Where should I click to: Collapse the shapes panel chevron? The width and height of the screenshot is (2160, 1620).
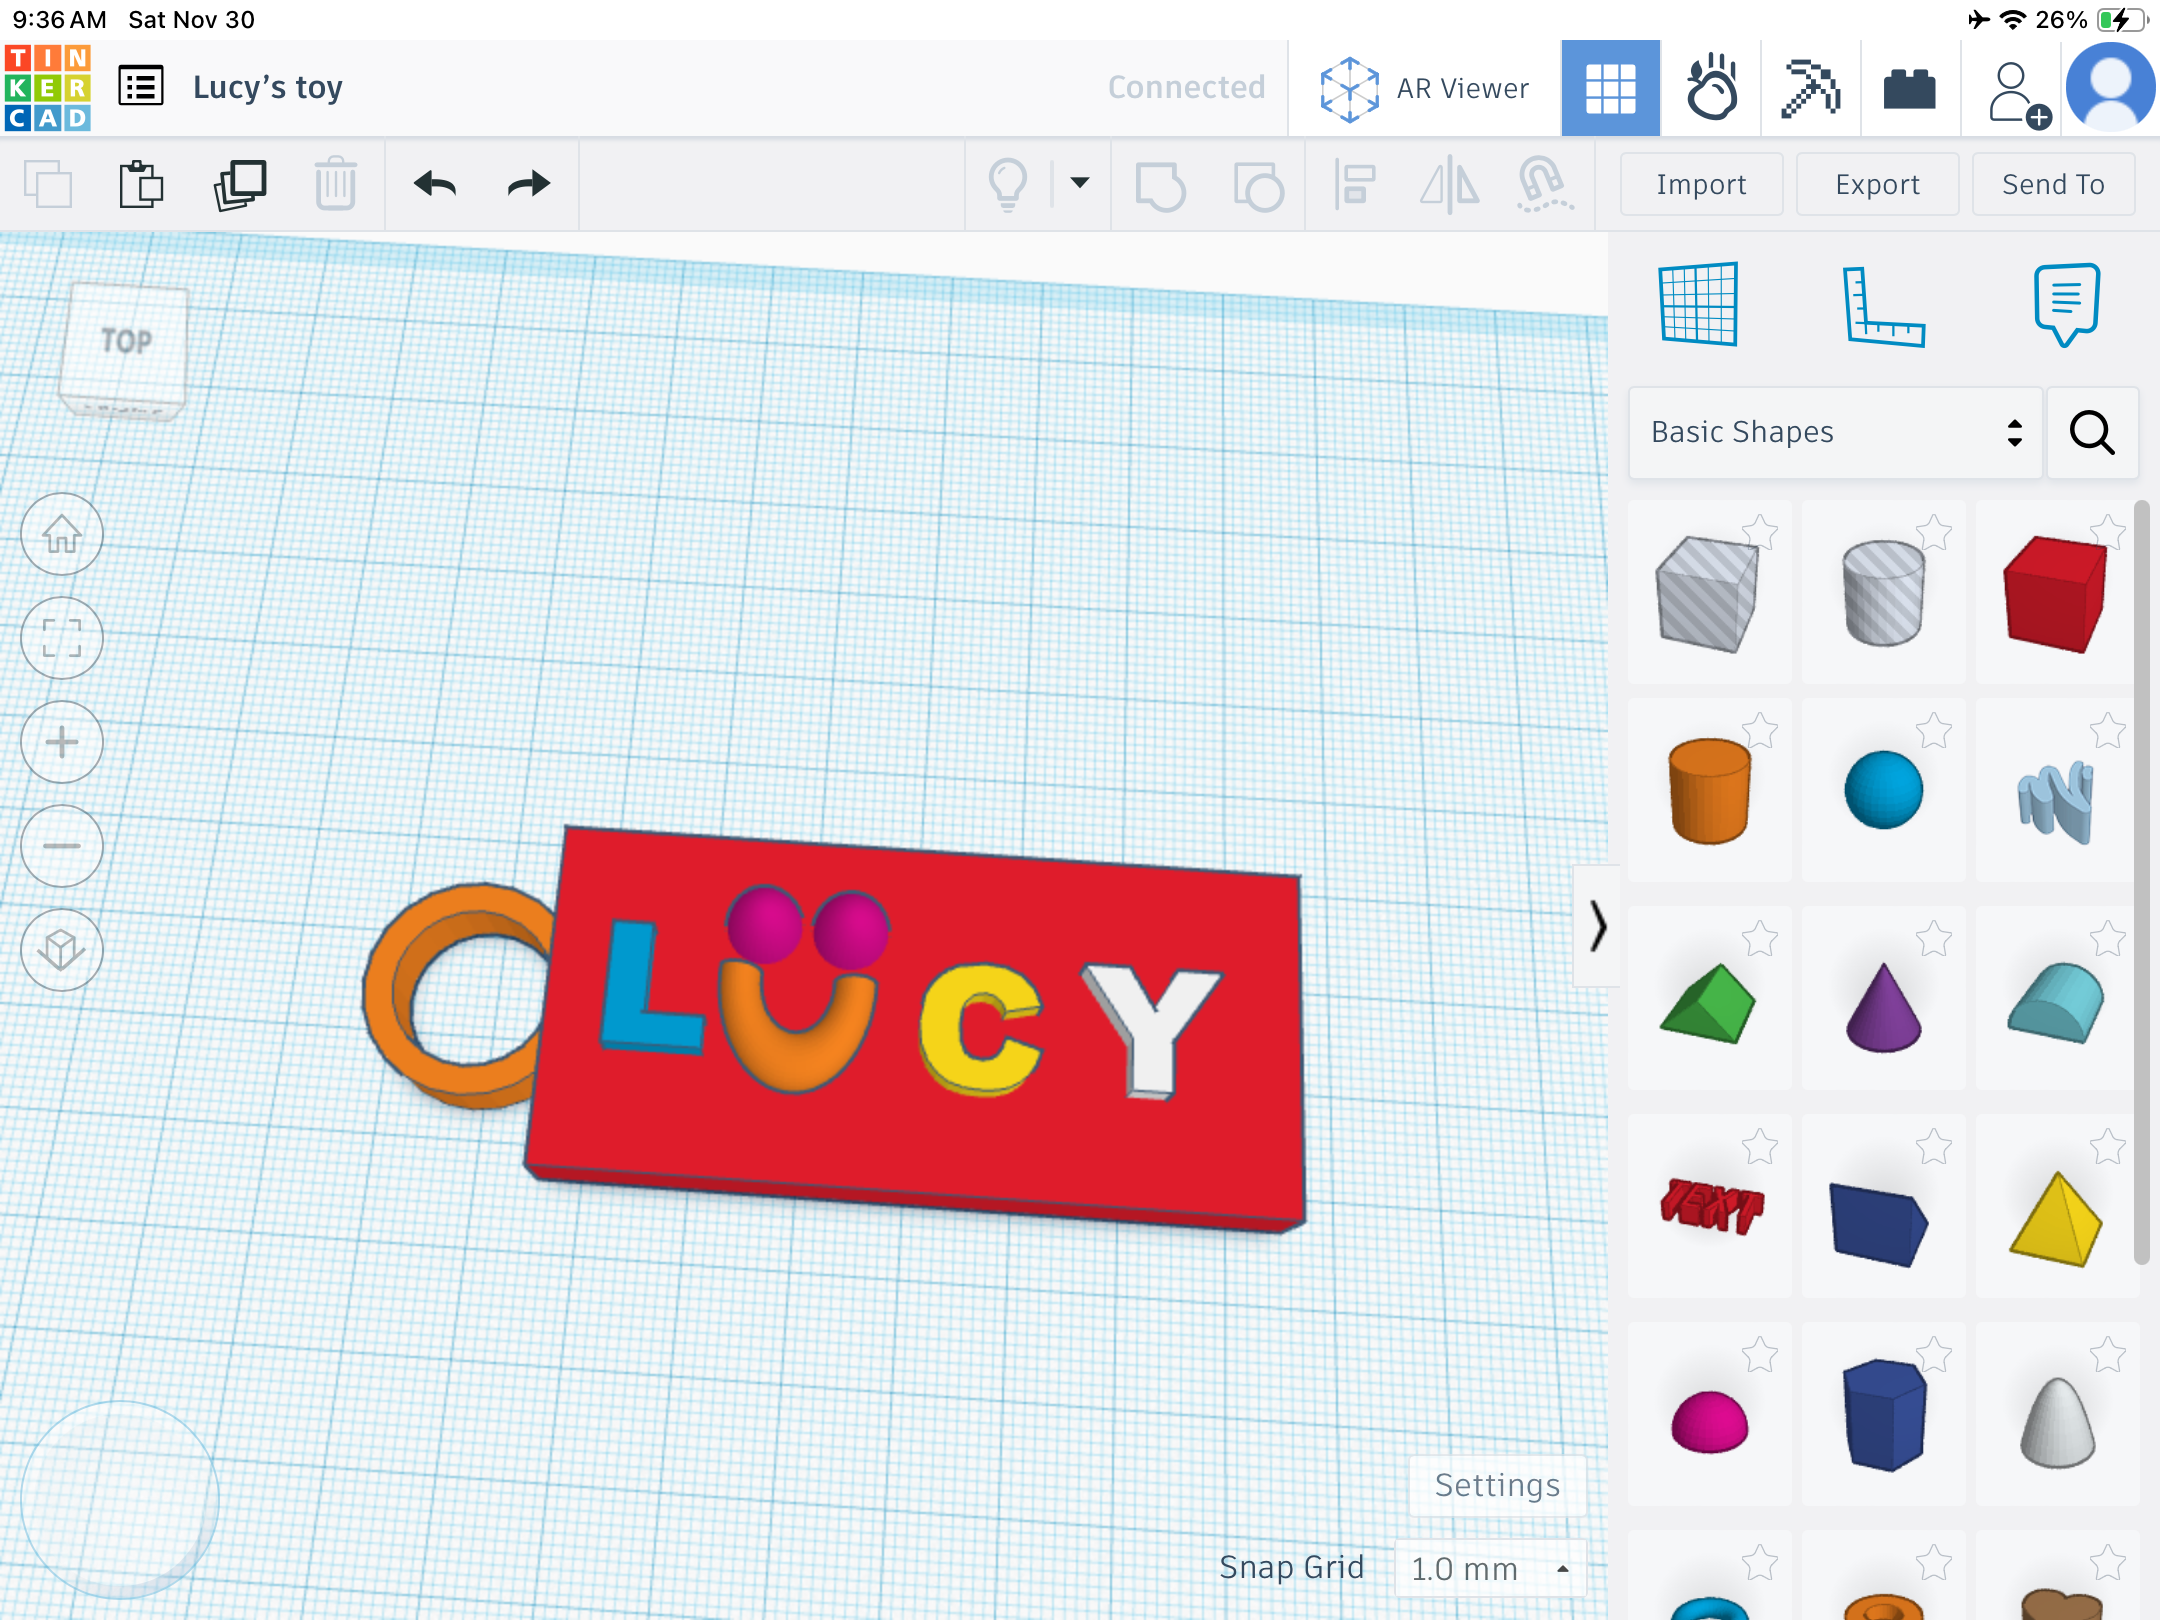1597,926
